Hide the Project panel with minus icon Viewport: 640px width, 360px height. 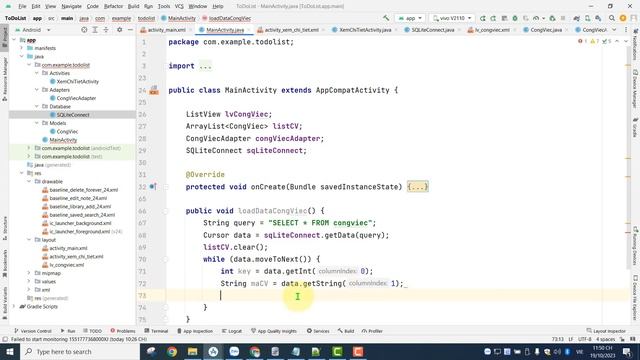click(x=130, y=30)
